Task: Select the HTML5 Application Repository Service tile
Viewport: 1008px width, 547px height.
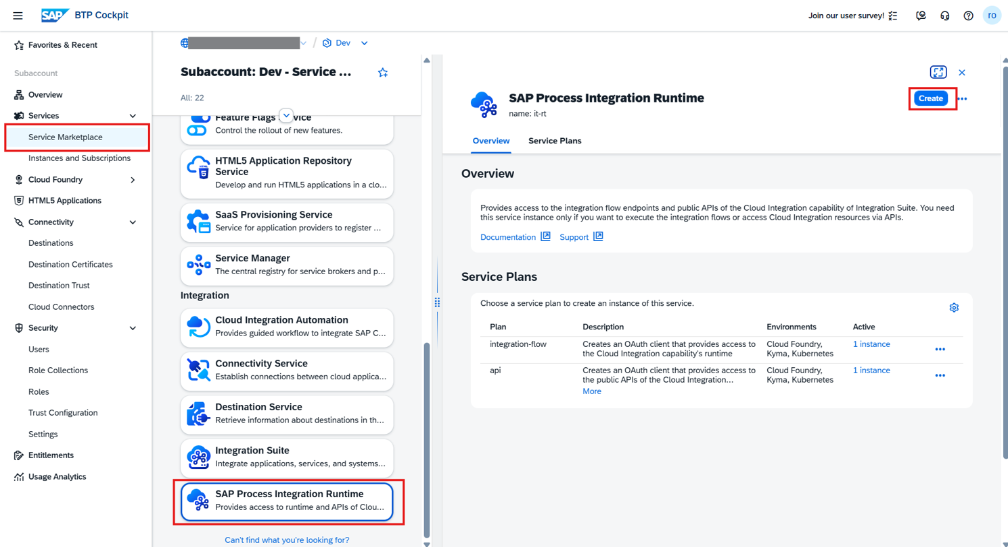Action: click(287, 174)
